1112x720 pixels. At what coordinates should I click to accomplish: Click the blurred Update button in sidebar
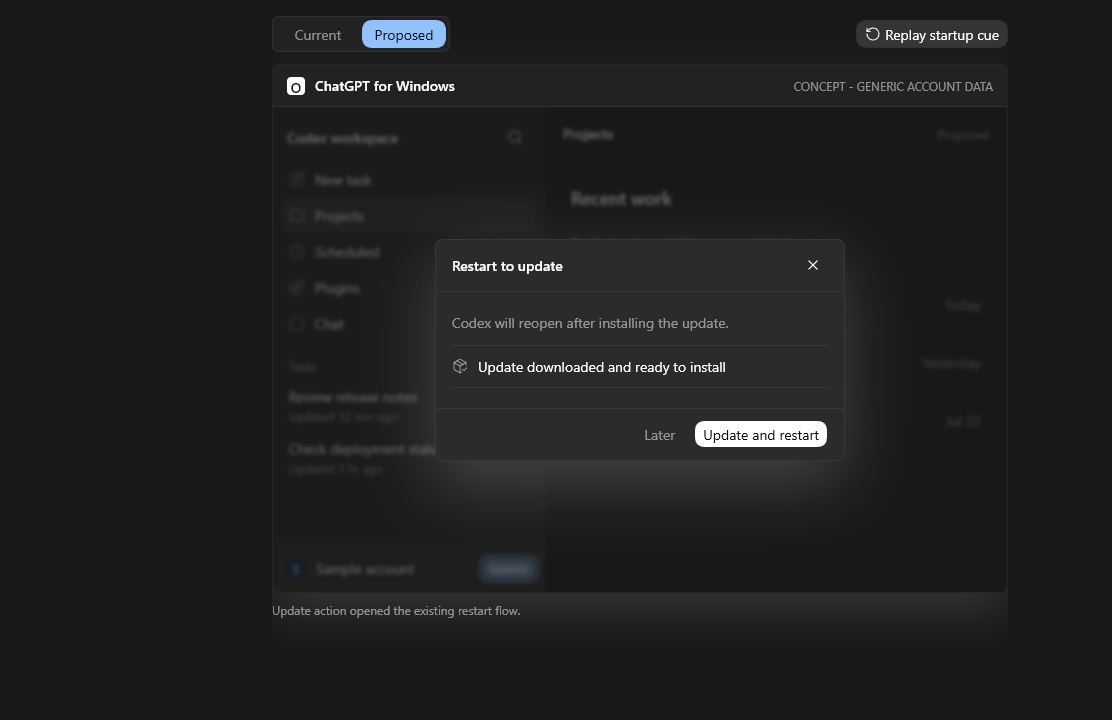pos(508,569)
